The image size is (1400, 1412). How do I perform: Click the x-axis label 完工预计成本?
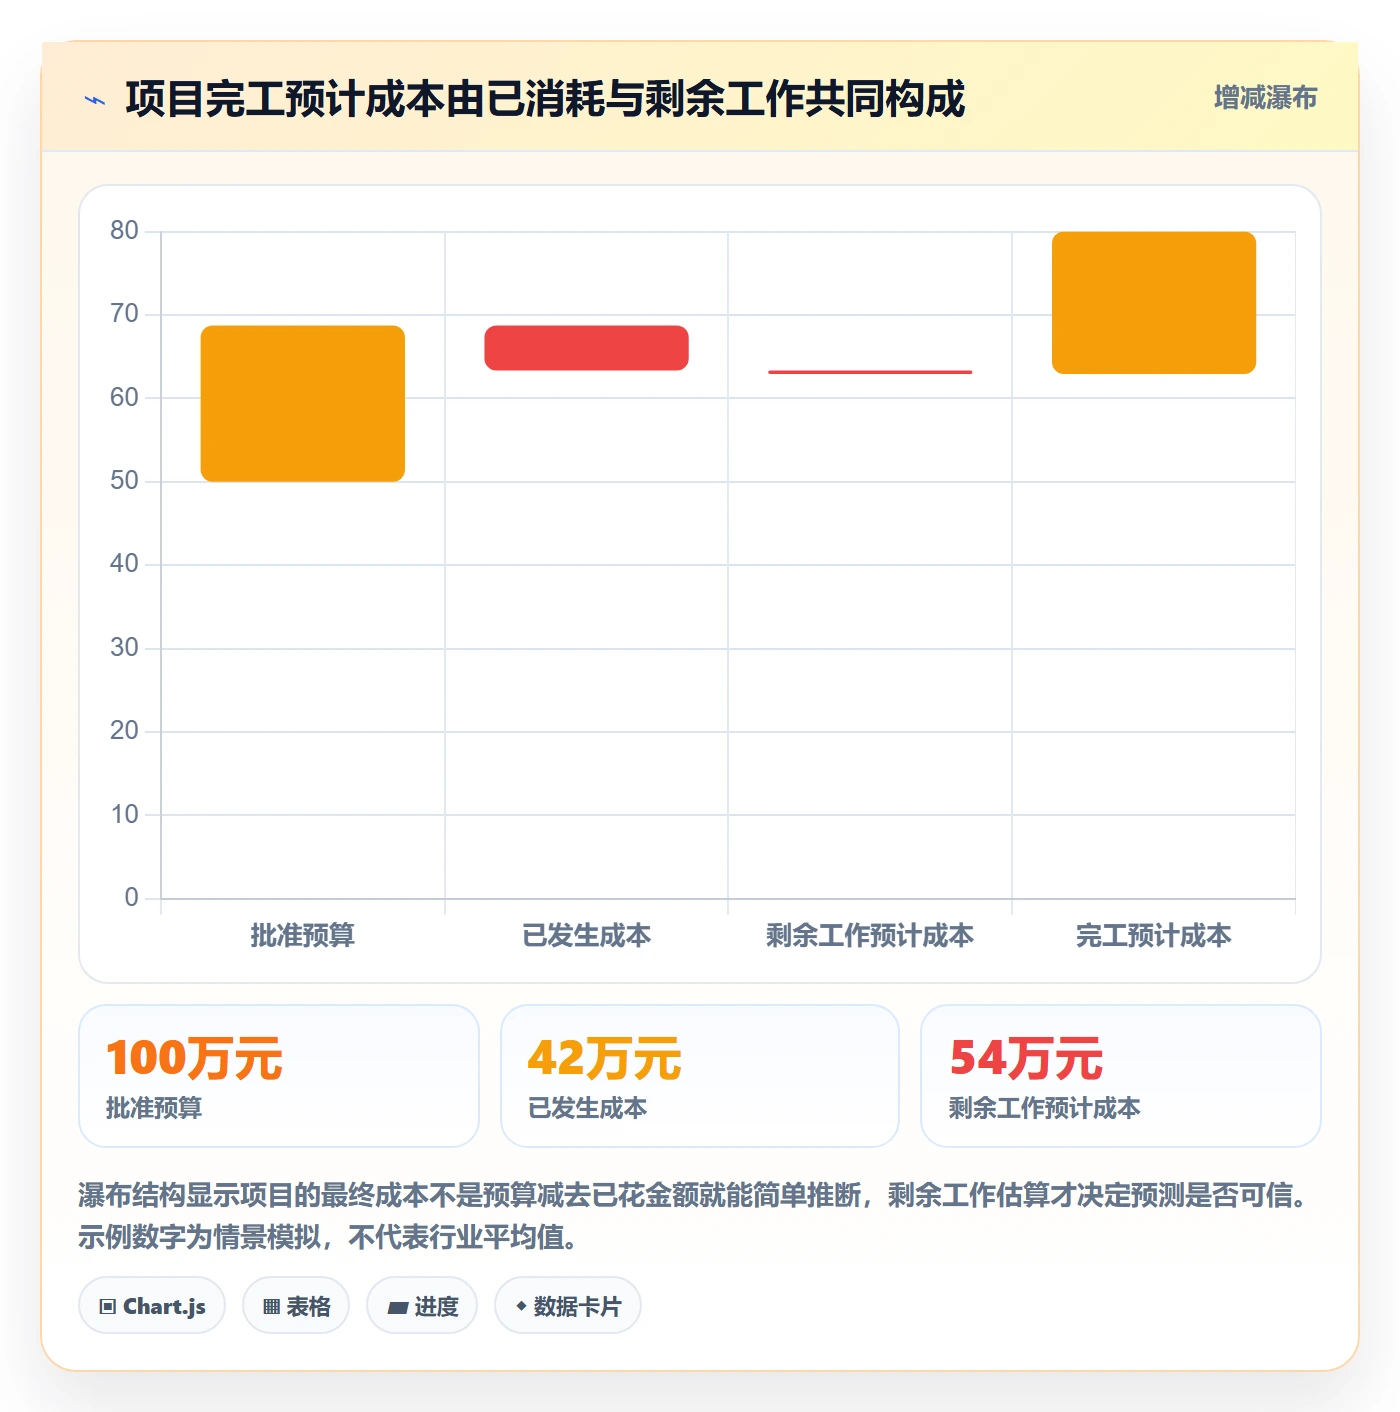coord(1154,936)
